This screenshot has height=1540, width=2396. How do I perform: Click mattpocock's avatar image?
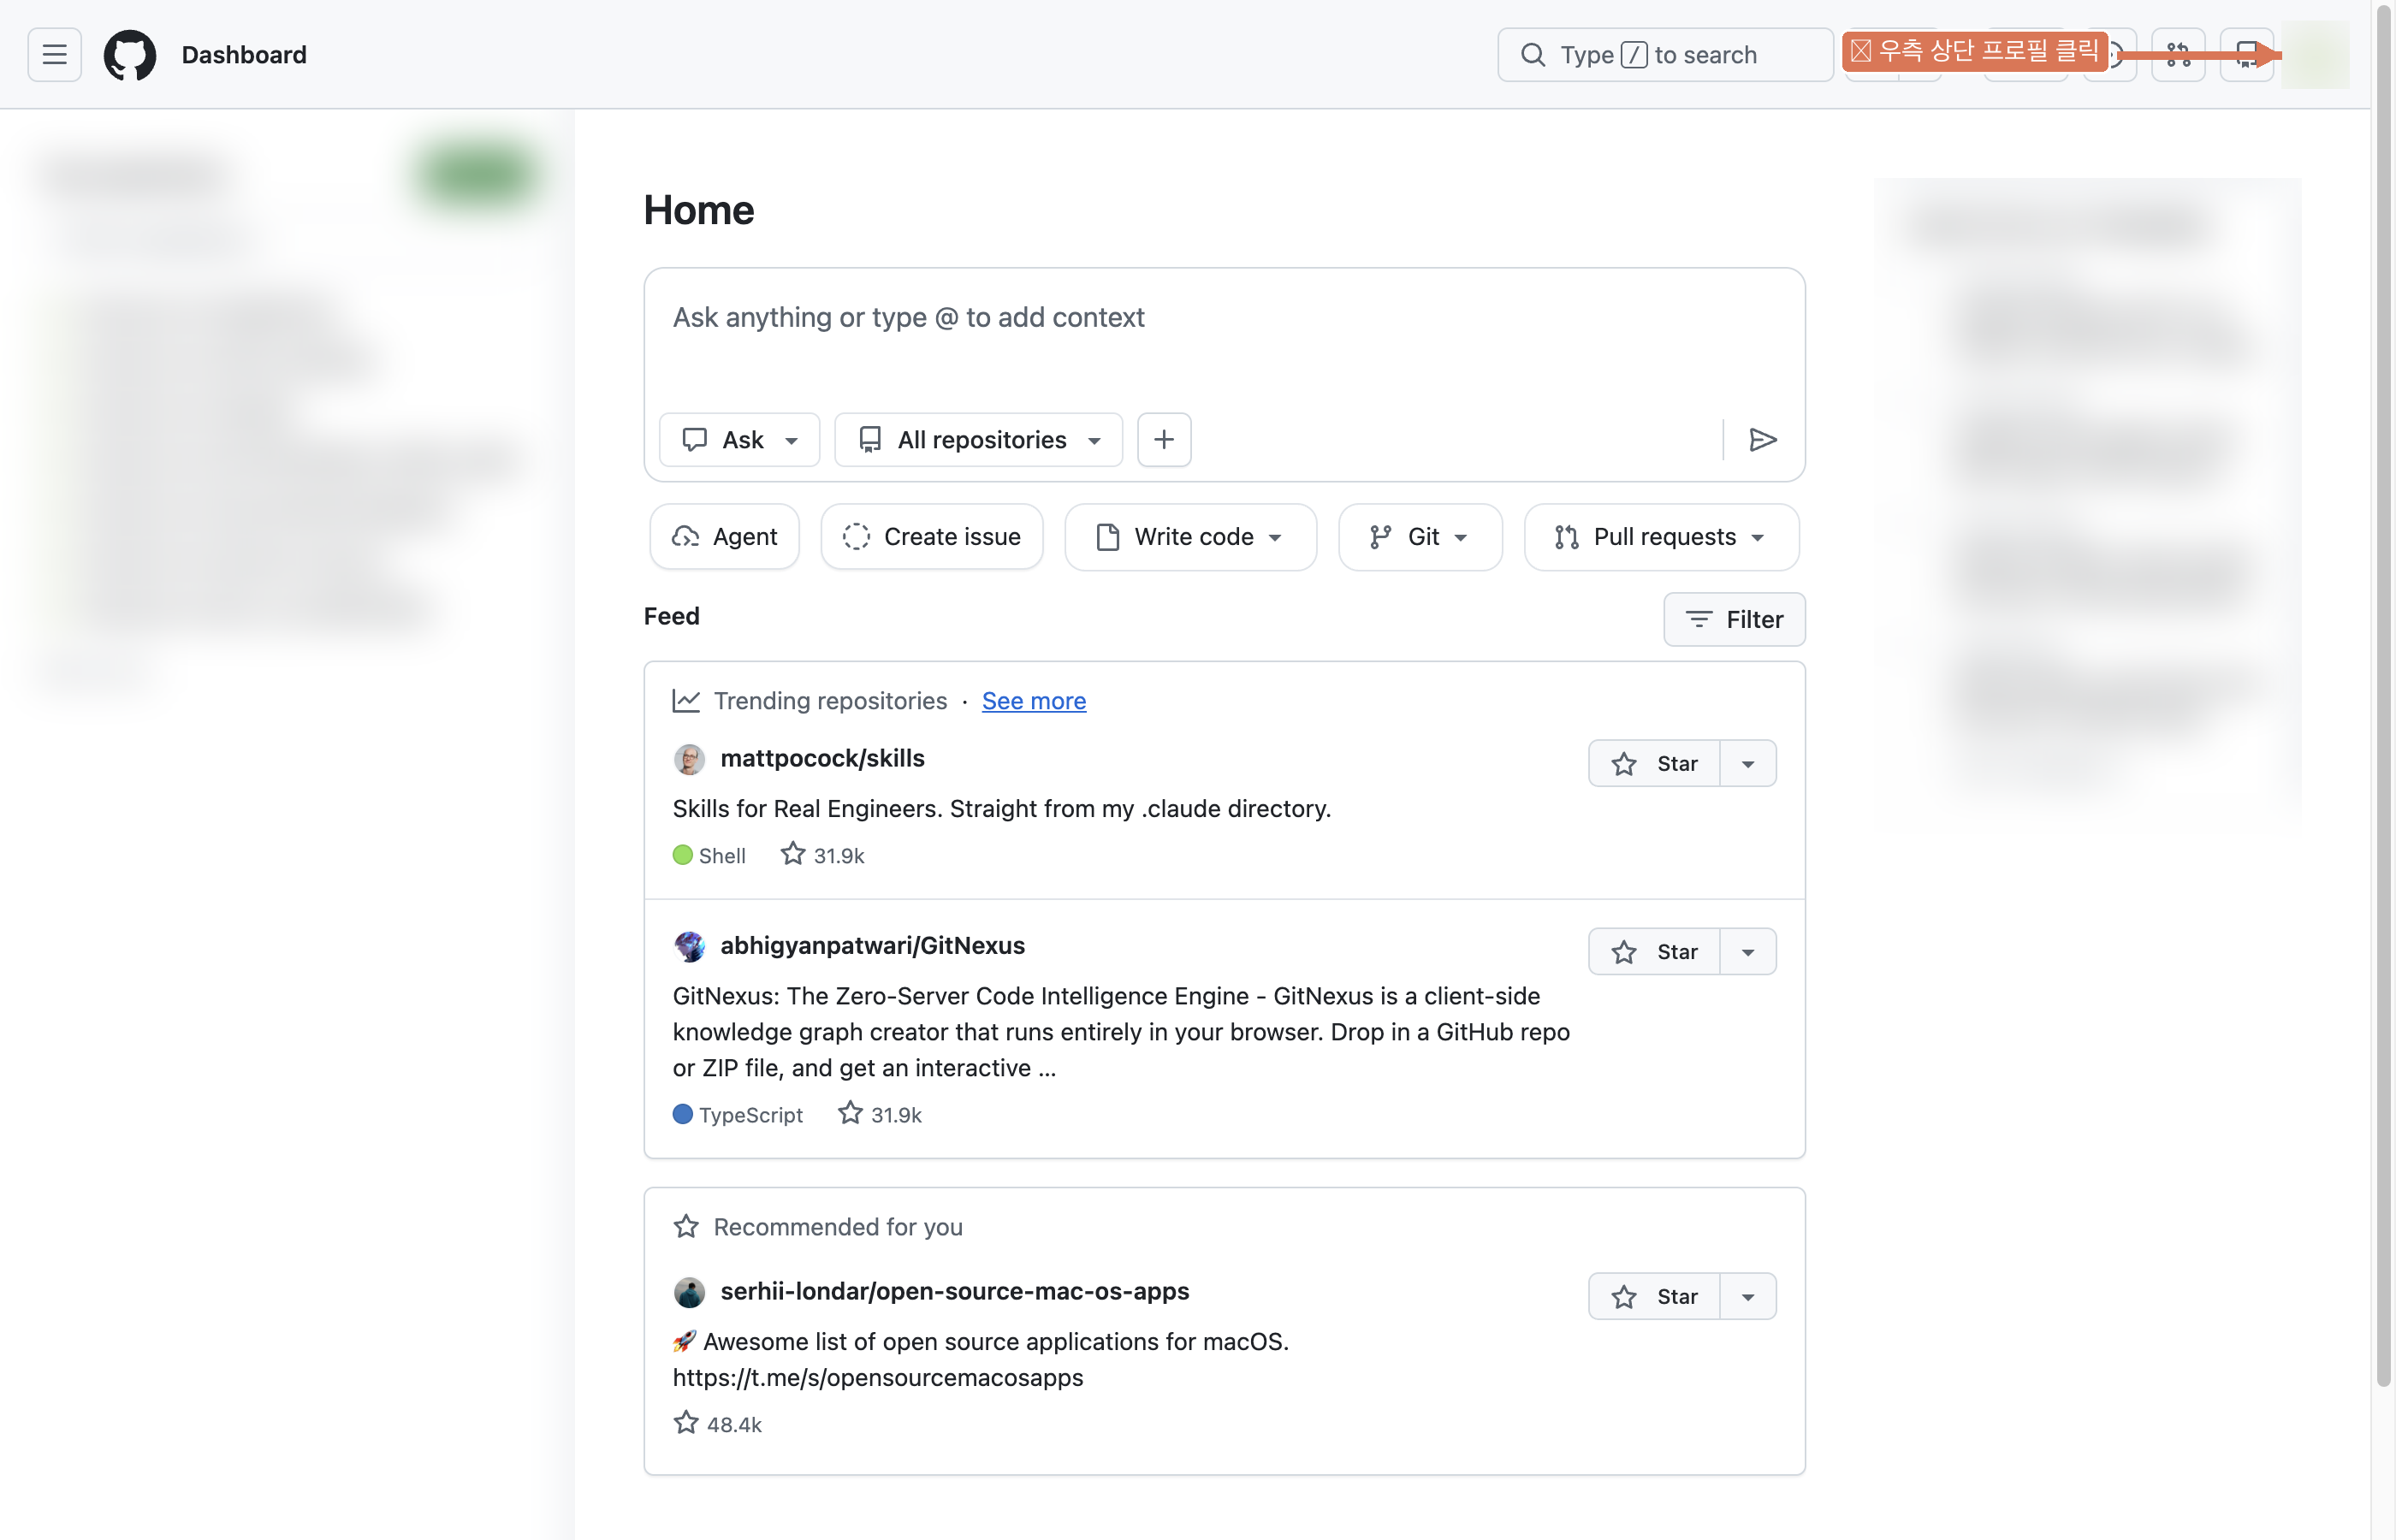point(689,759)
